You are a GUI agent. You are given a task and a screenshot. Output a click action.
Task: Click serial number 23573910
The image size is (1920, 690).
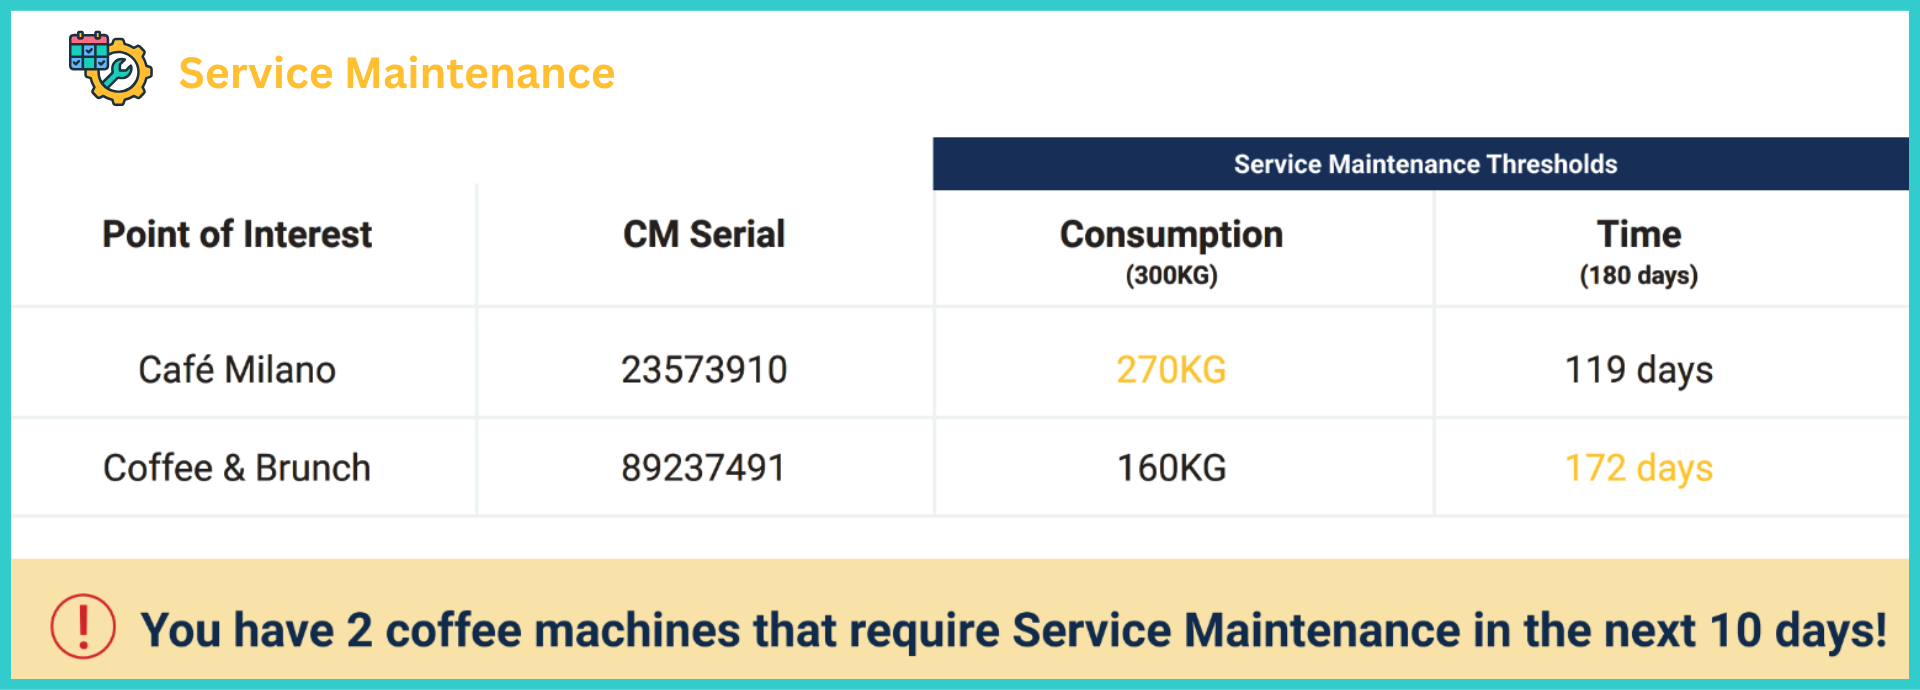tap(704, 370)
